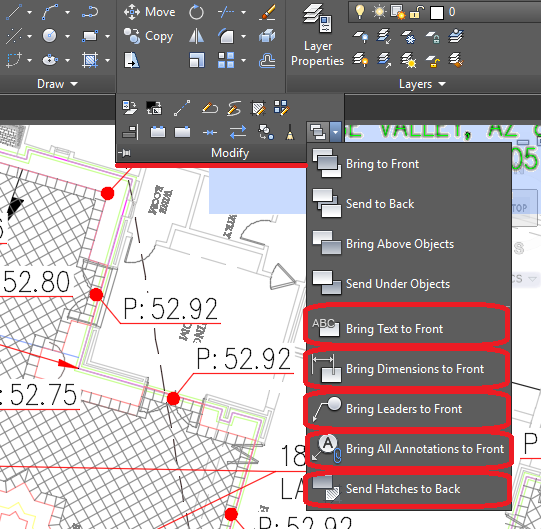541x529 pixels.
Task: Toggle layer 0 viewport freeze icon
Action: 398,12
